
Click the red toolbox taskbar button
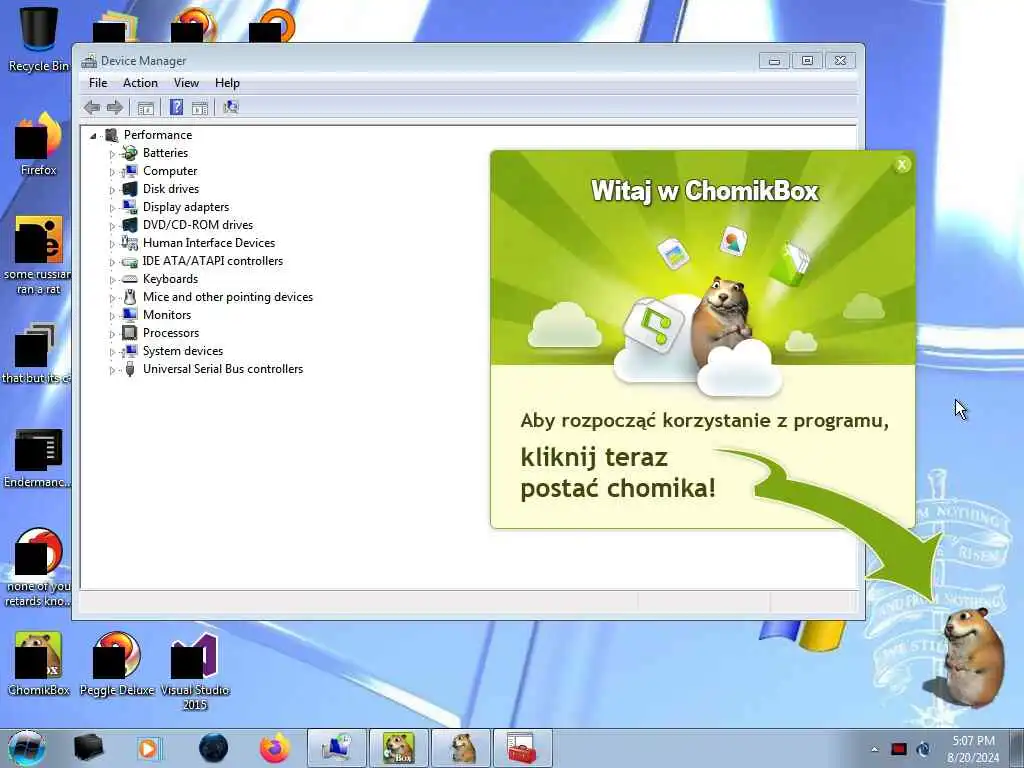tap(522, 748)
